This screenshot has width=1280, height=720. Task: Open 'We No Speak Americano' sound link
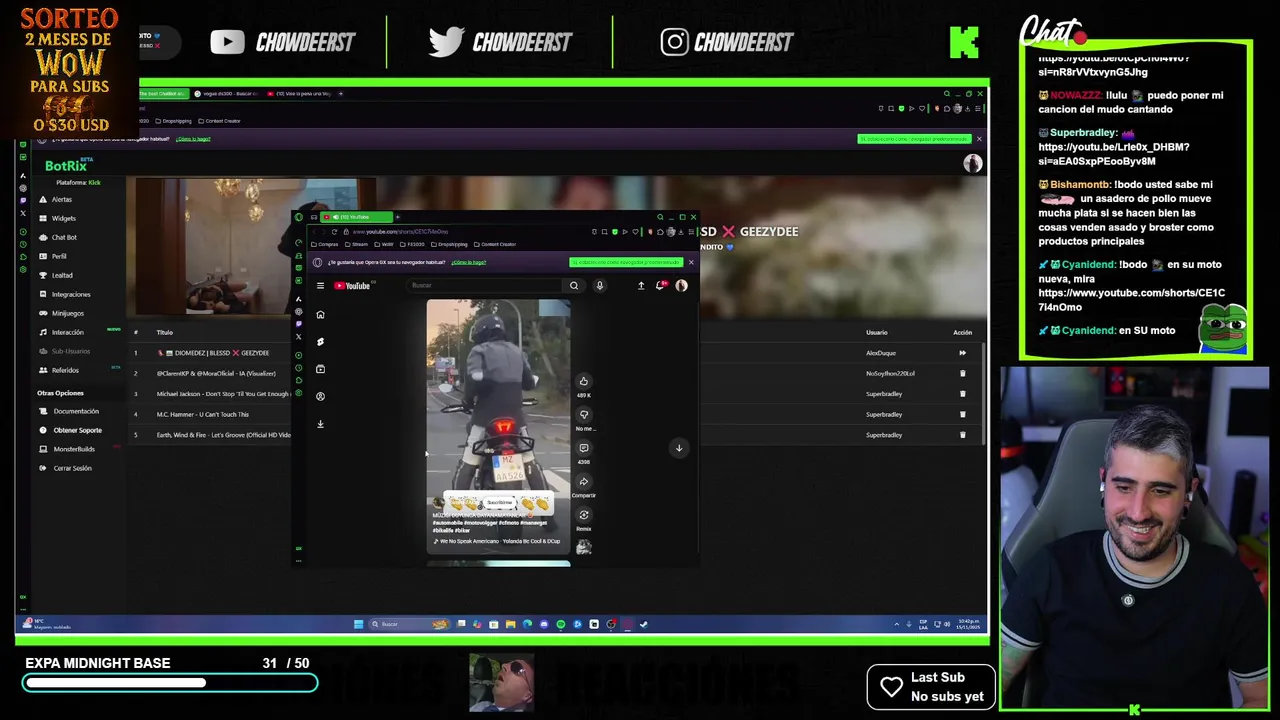[x=496, y=541]
